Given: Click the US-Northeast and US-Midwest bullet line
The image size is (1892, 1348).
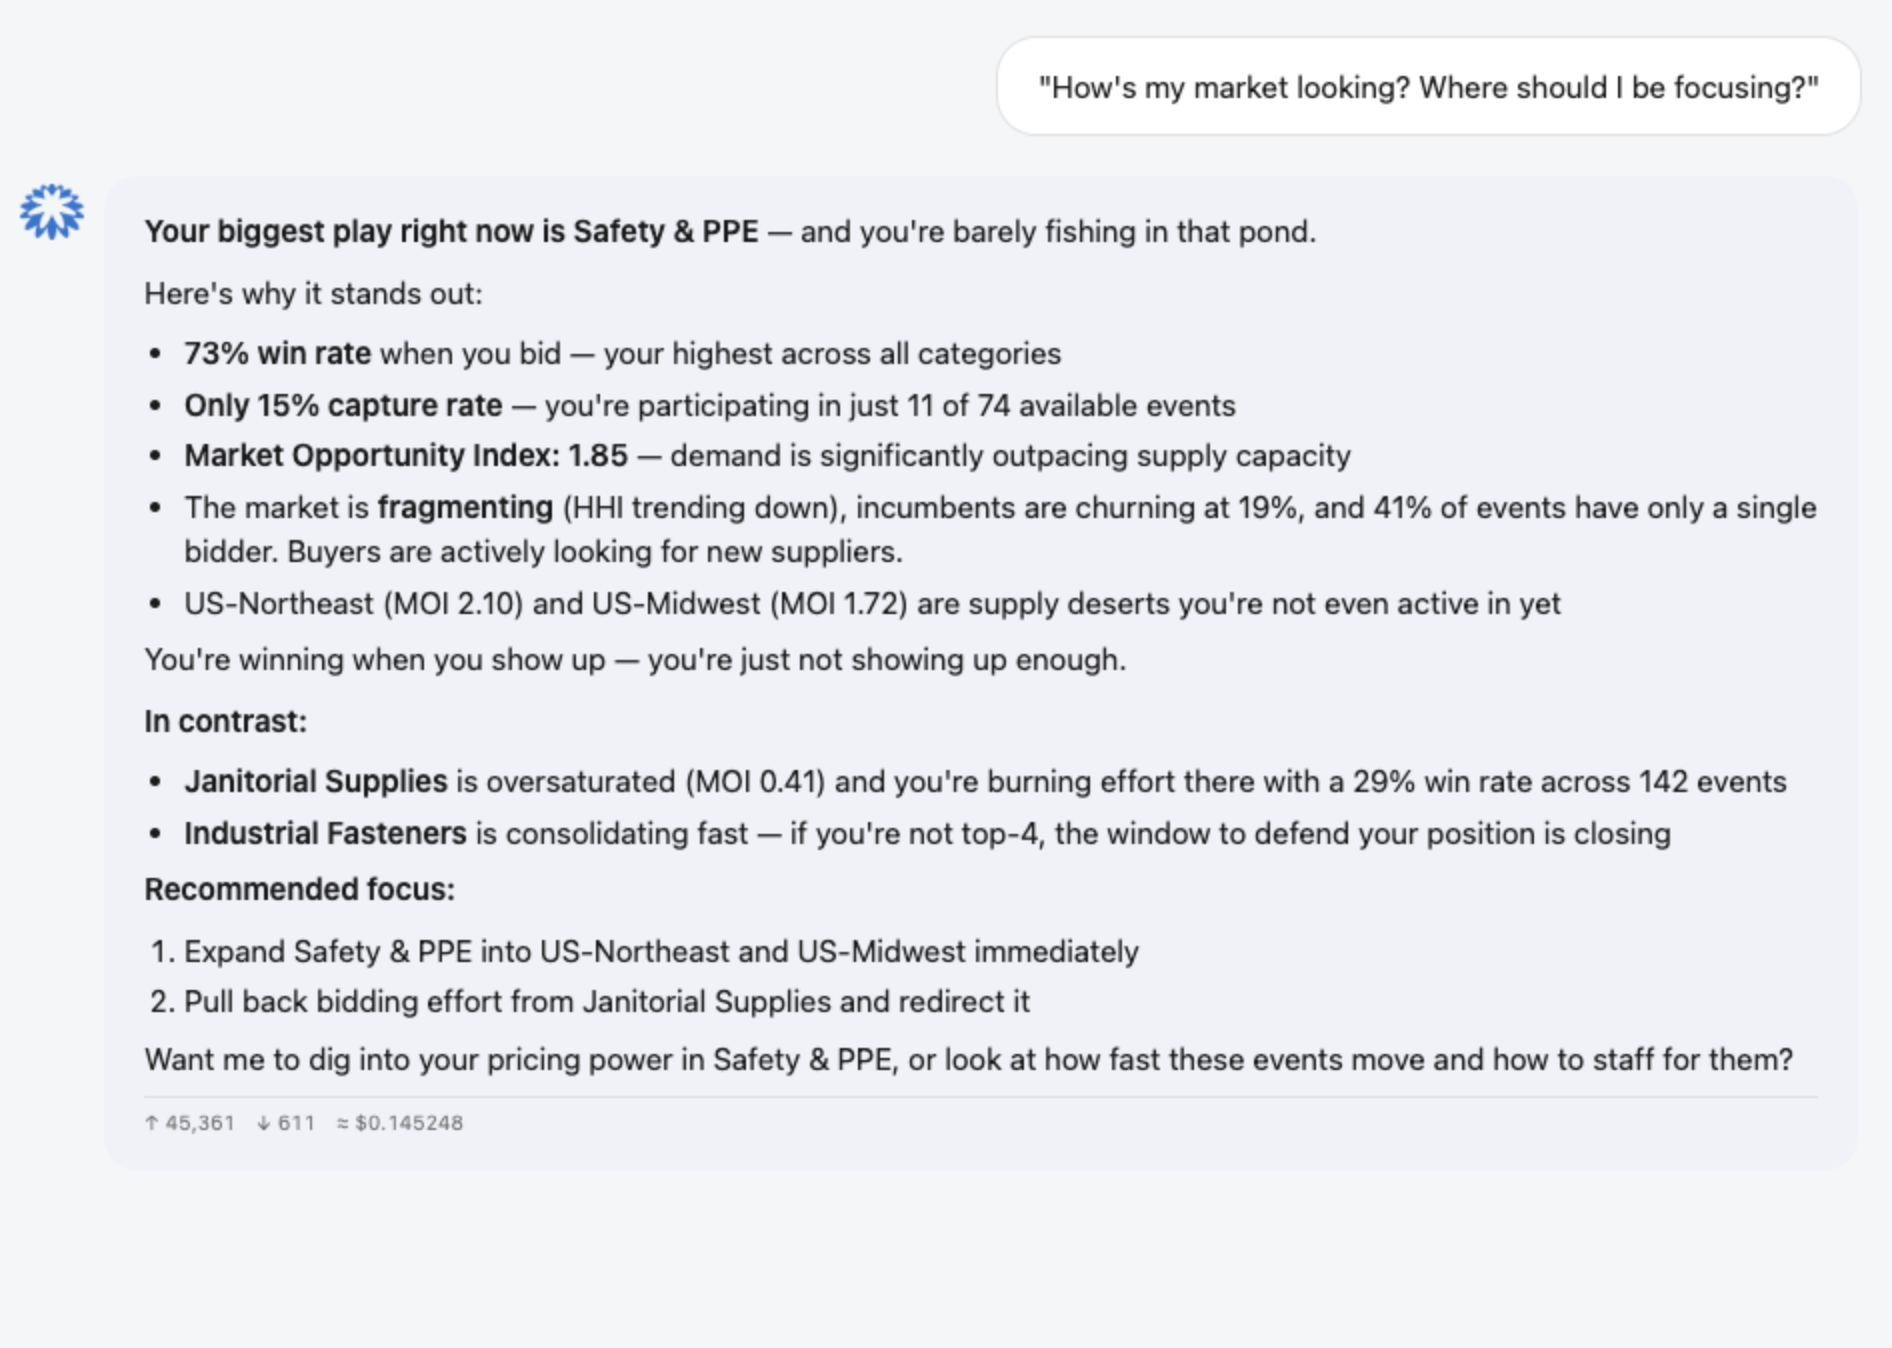Looking at the screenshot, I should point(872,603).
